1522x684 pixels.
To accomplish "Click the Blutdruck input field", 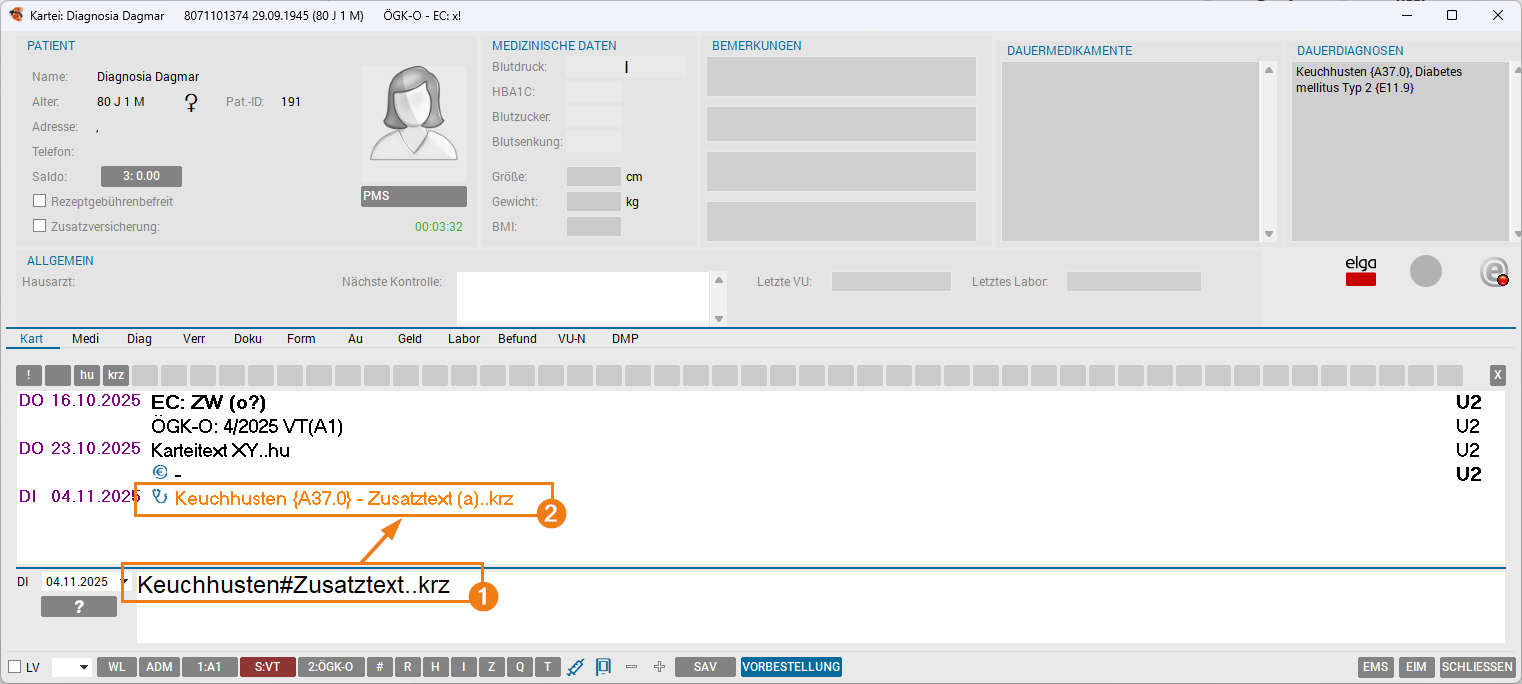I will tap(626, 67).
